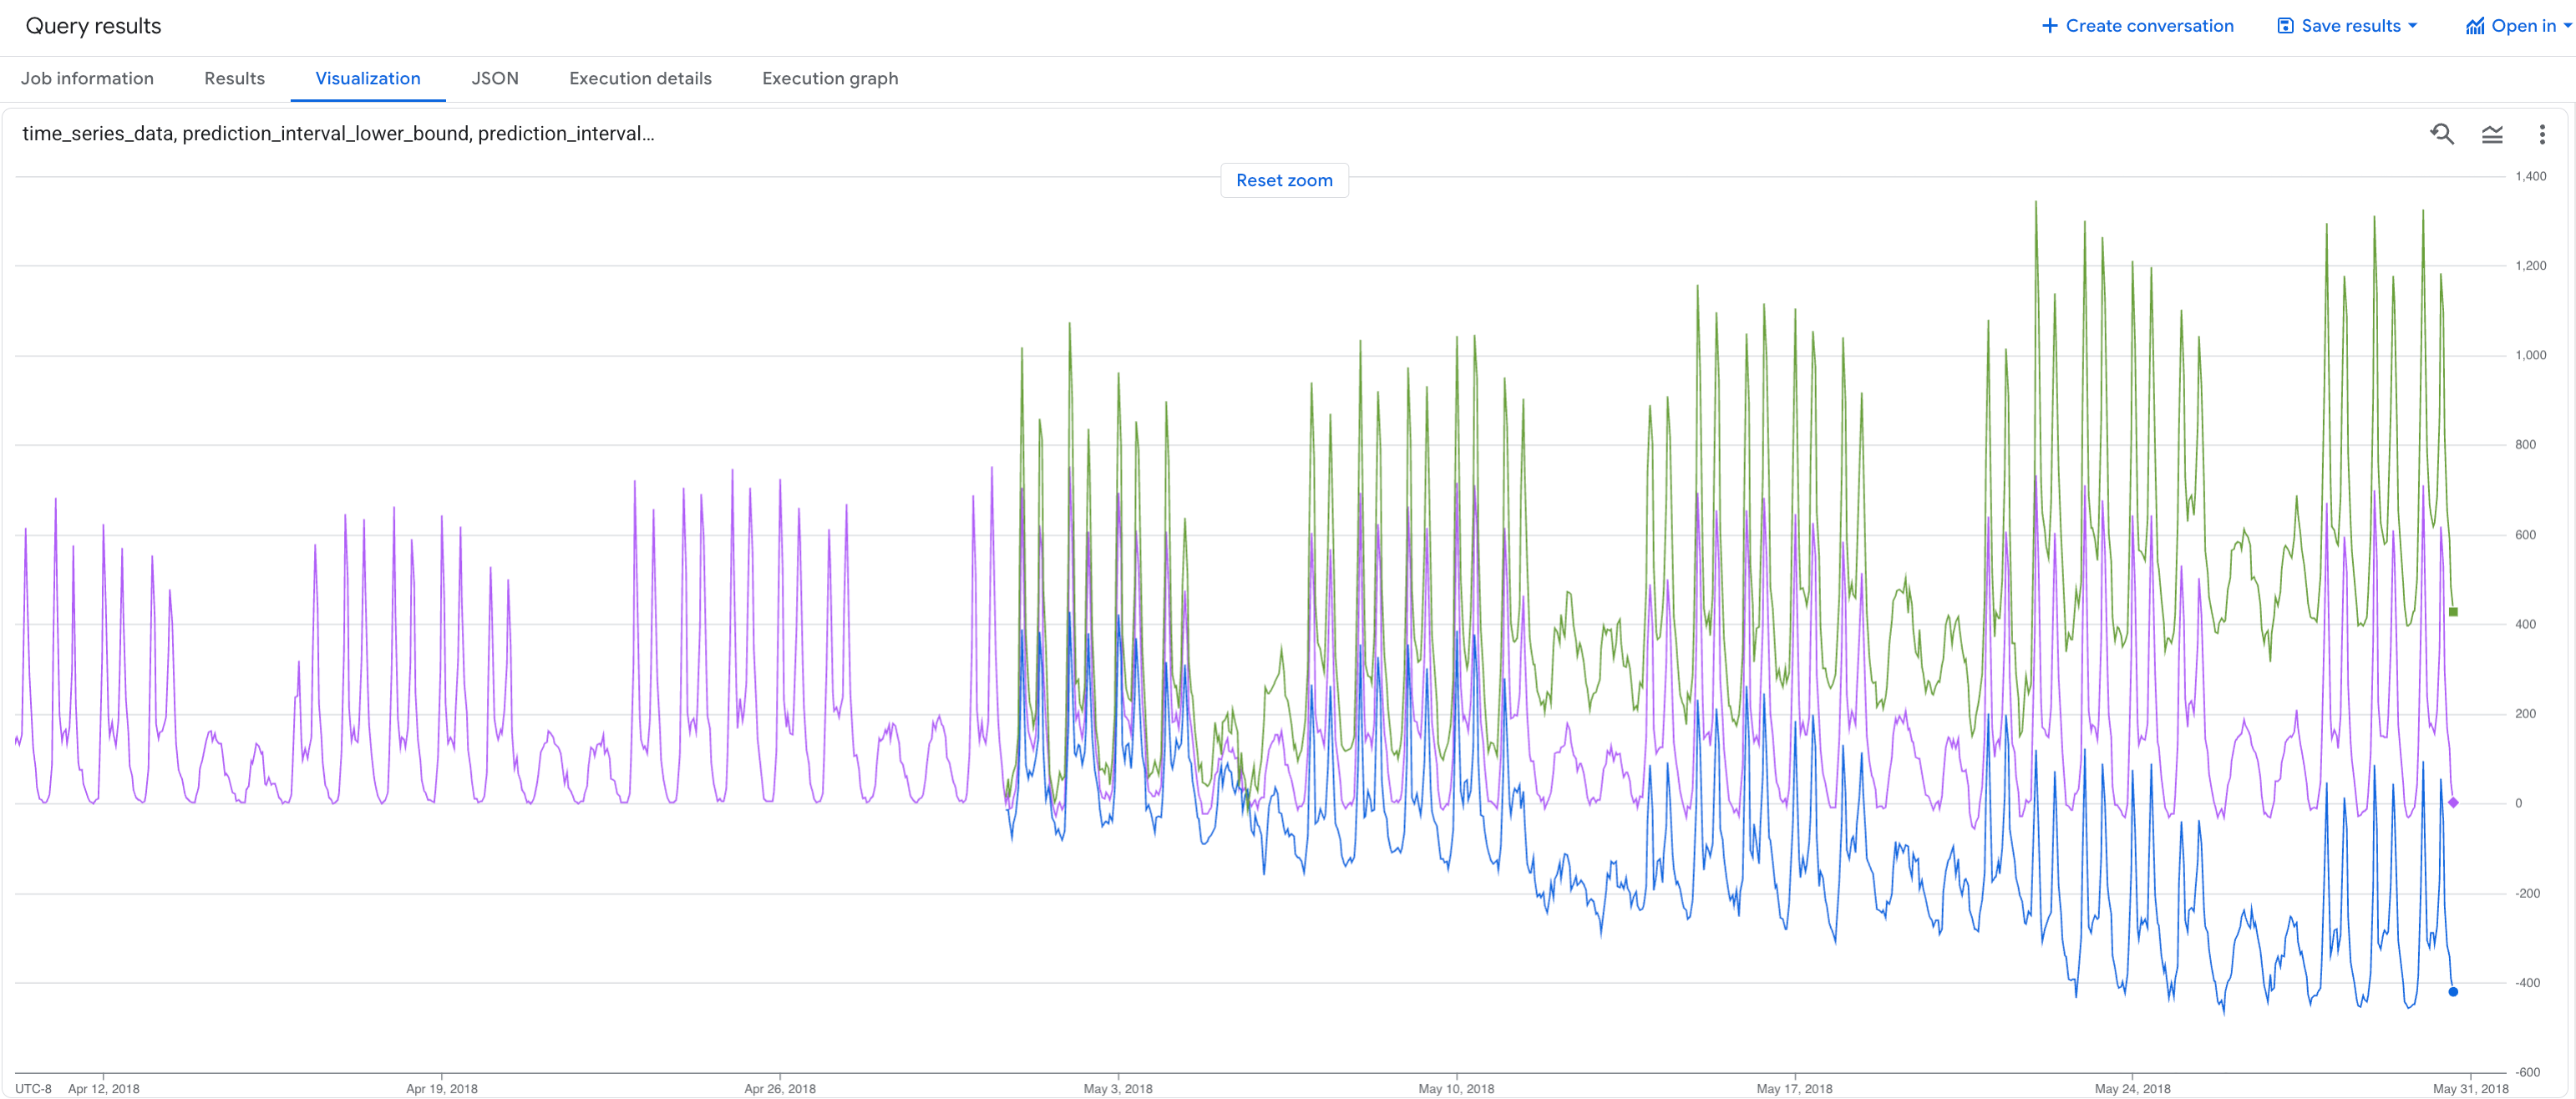Click the UTC-8 timezone label
Image resolution: width=2576 pixels, height=1099 pixels.
(34, 1088)
